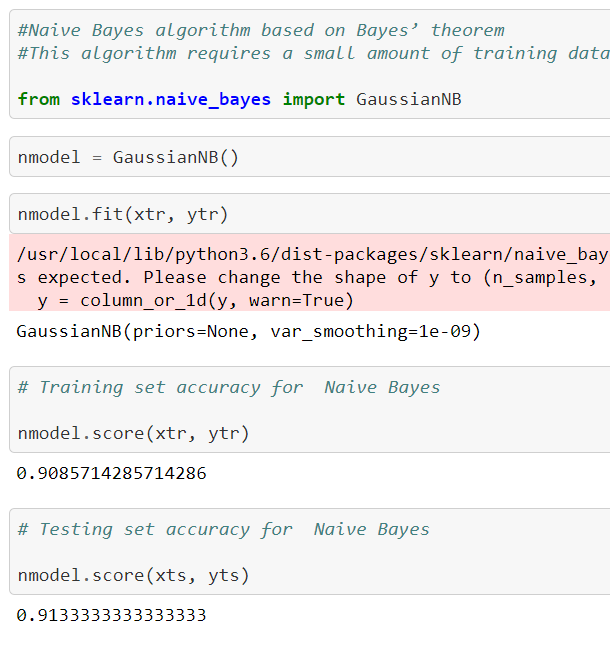
Task: Click the nmodel.fit(xtr, ytr) cell
Action: tap(310, 213)
